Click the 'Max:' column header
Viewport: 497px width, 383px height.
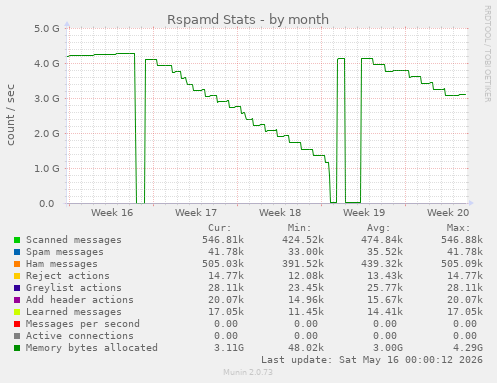(458, 228)
